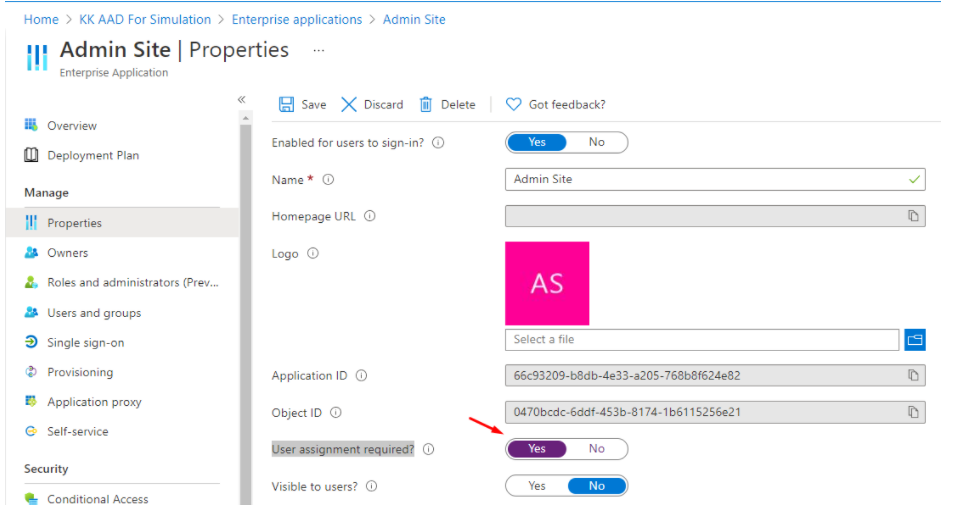
Task: Go to Home breadcrumb link
Action: pos(41,19)
